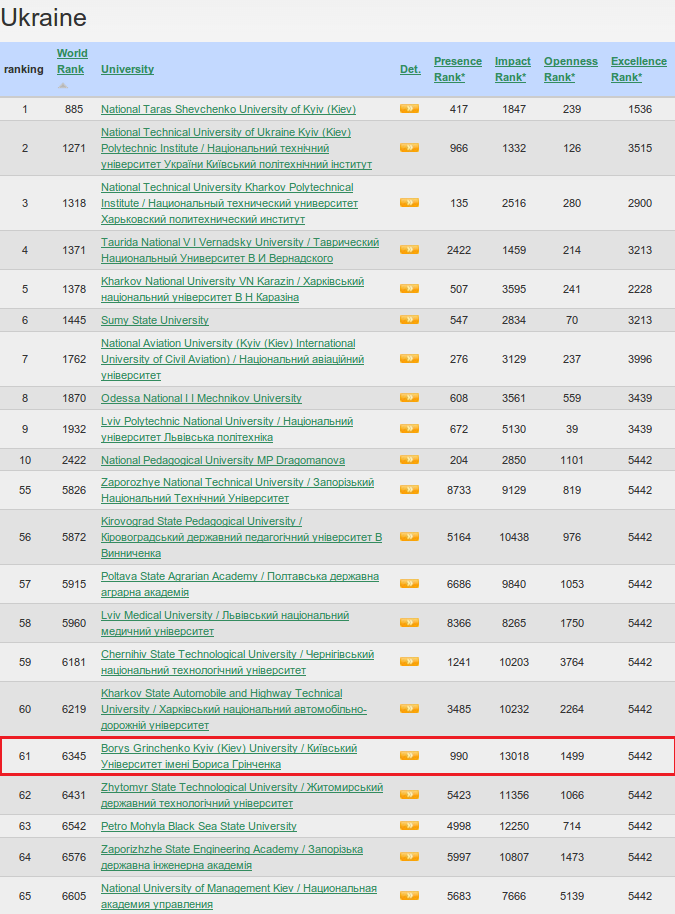Open Borys Grinchenko Kyiv University link
675x914 pixels.
(x=229, y=756)
